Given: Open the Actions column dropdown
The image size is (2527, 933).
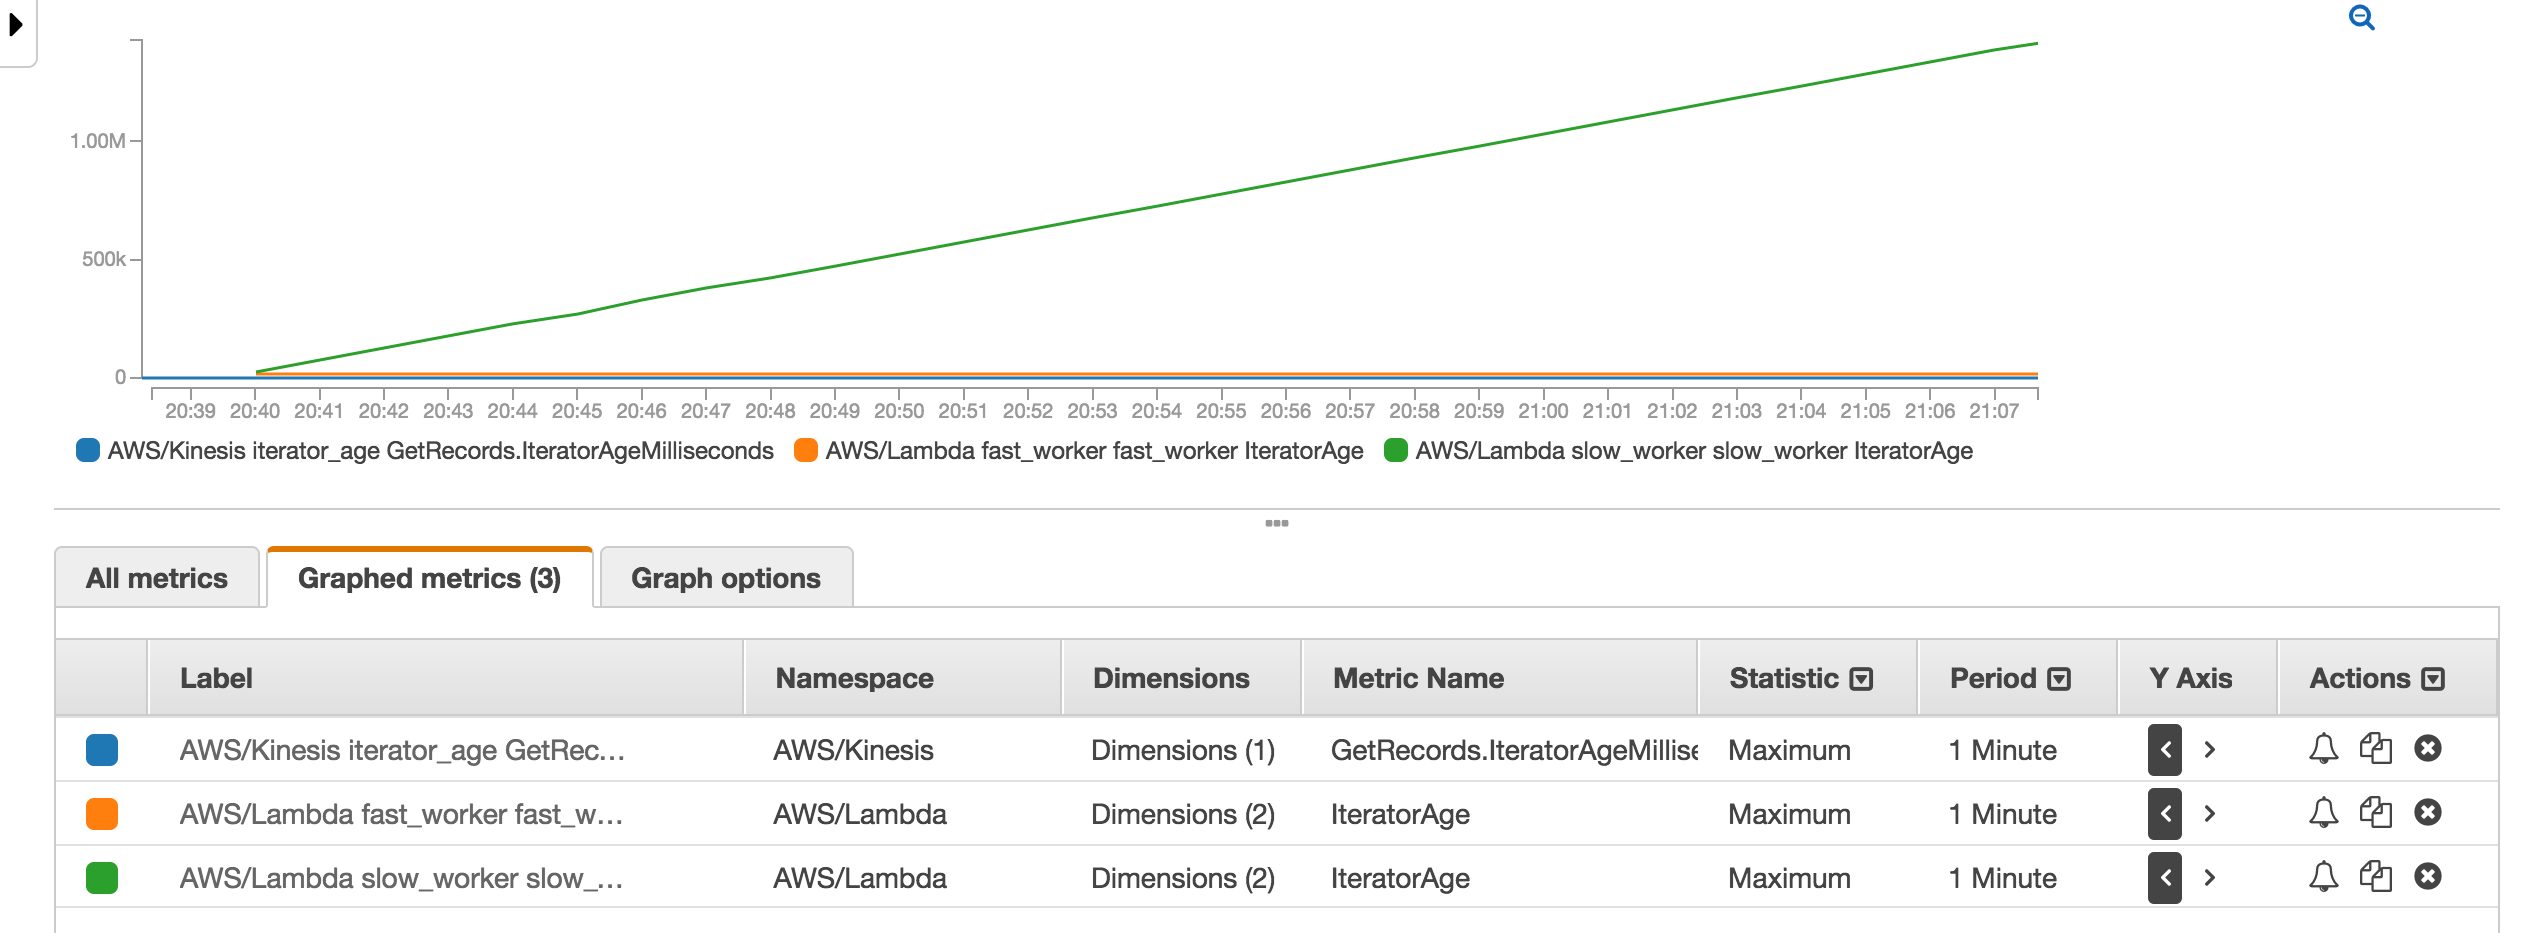Looking at the screenshot, I should pyautogui.click(x=2434, y=678).
